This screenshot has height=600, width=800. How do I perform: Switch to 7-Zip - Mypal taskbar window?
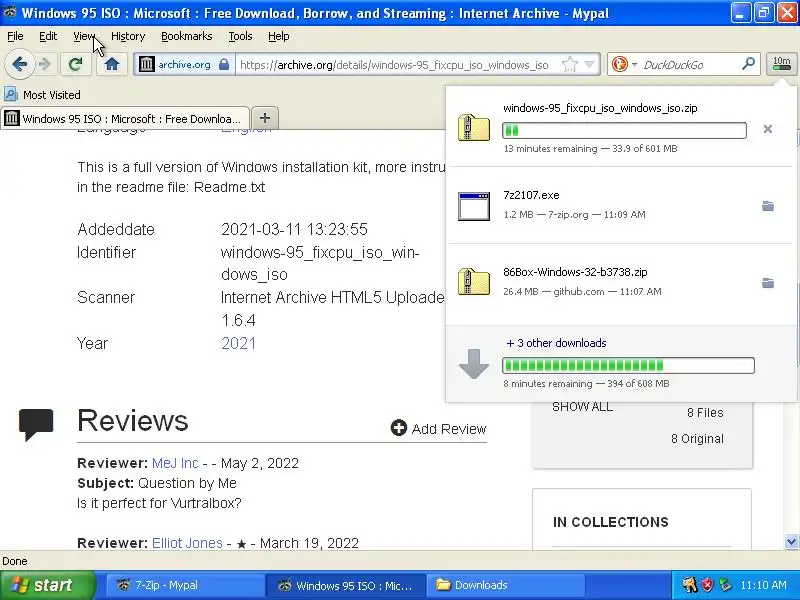[x=184, y=585]
